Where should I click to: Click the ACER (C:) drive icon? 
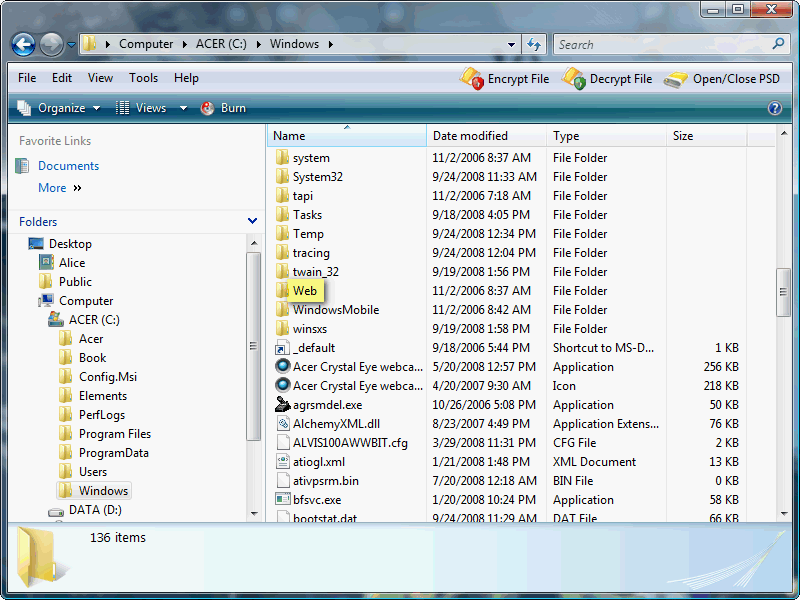click(56, 319)
